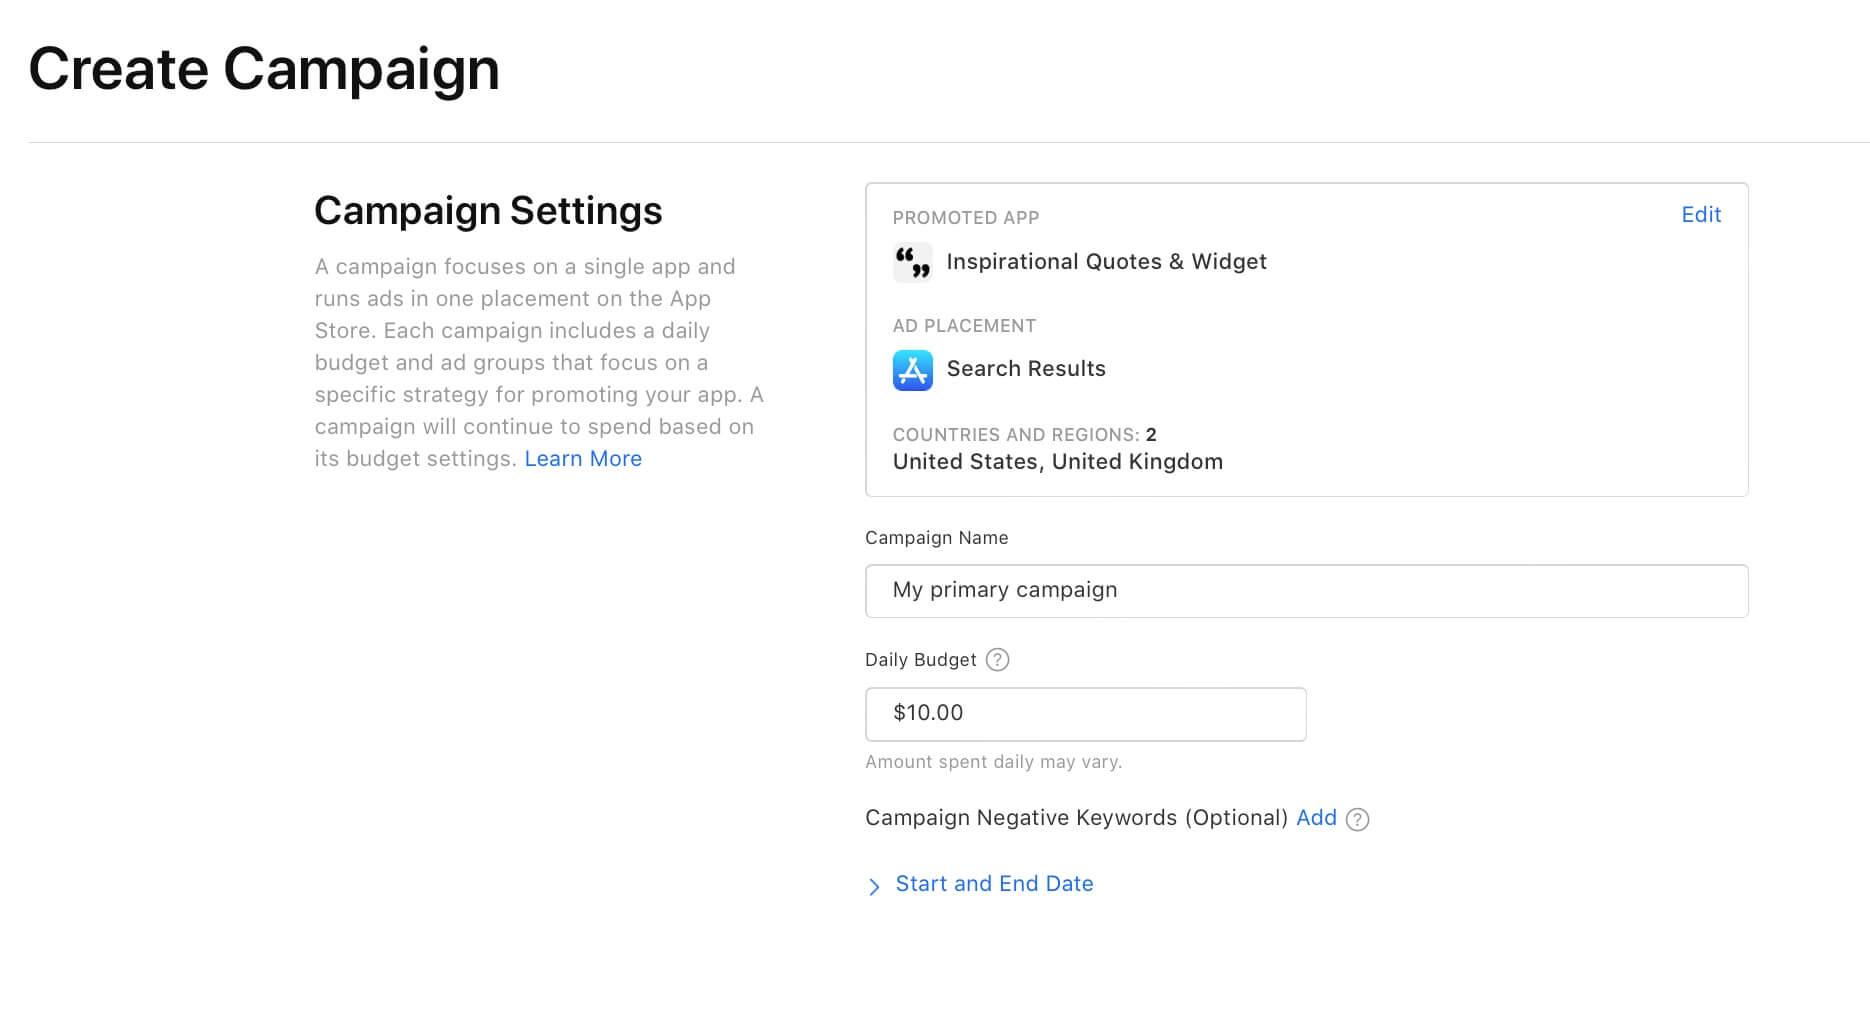Click the $10.00 Daily Budget field
The height and width of the screenshot is (1012, 1870).
[1085, 713]
